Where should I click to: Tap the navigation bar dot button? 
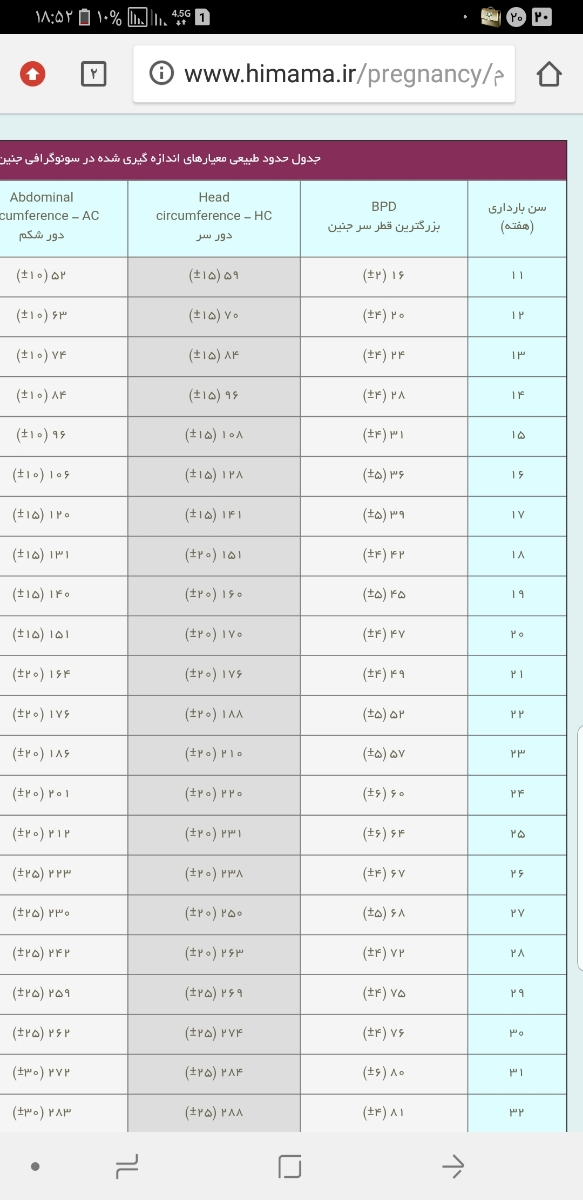tap(35, 1166)
